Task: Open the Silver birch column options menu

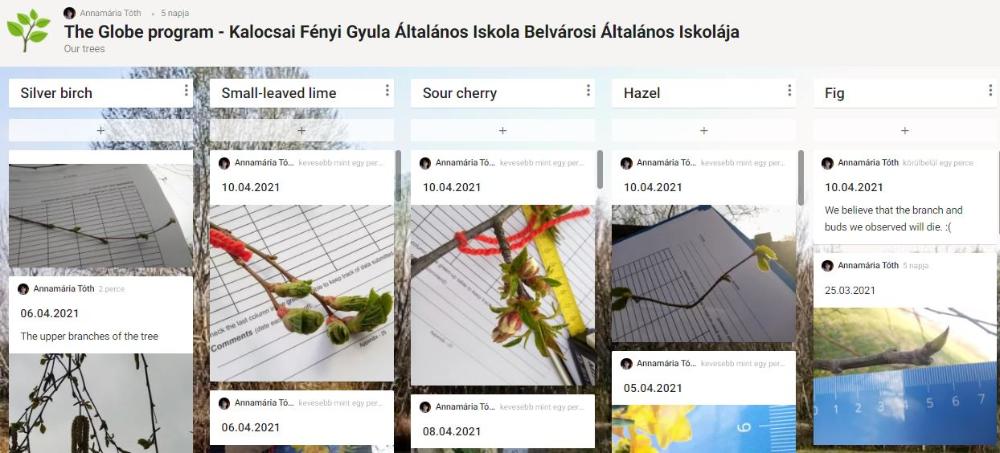Action: pos(186,91)
